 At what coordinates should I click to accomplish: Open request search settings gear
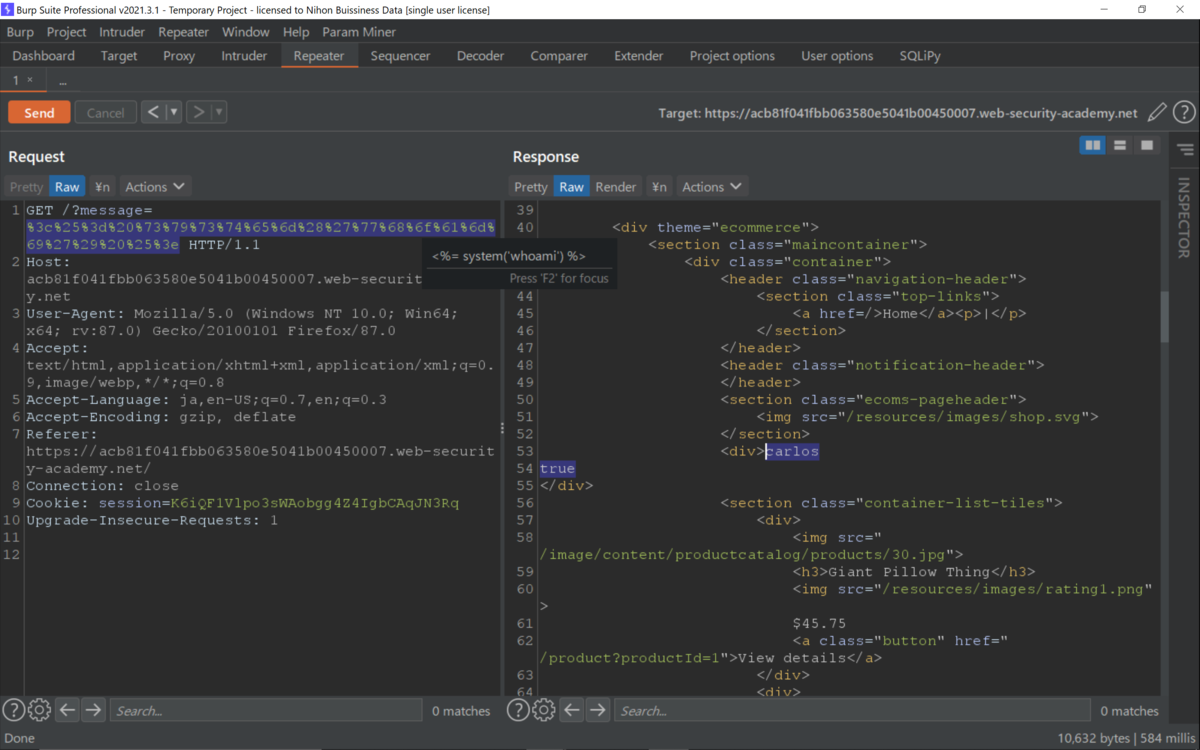click(39, 710)
